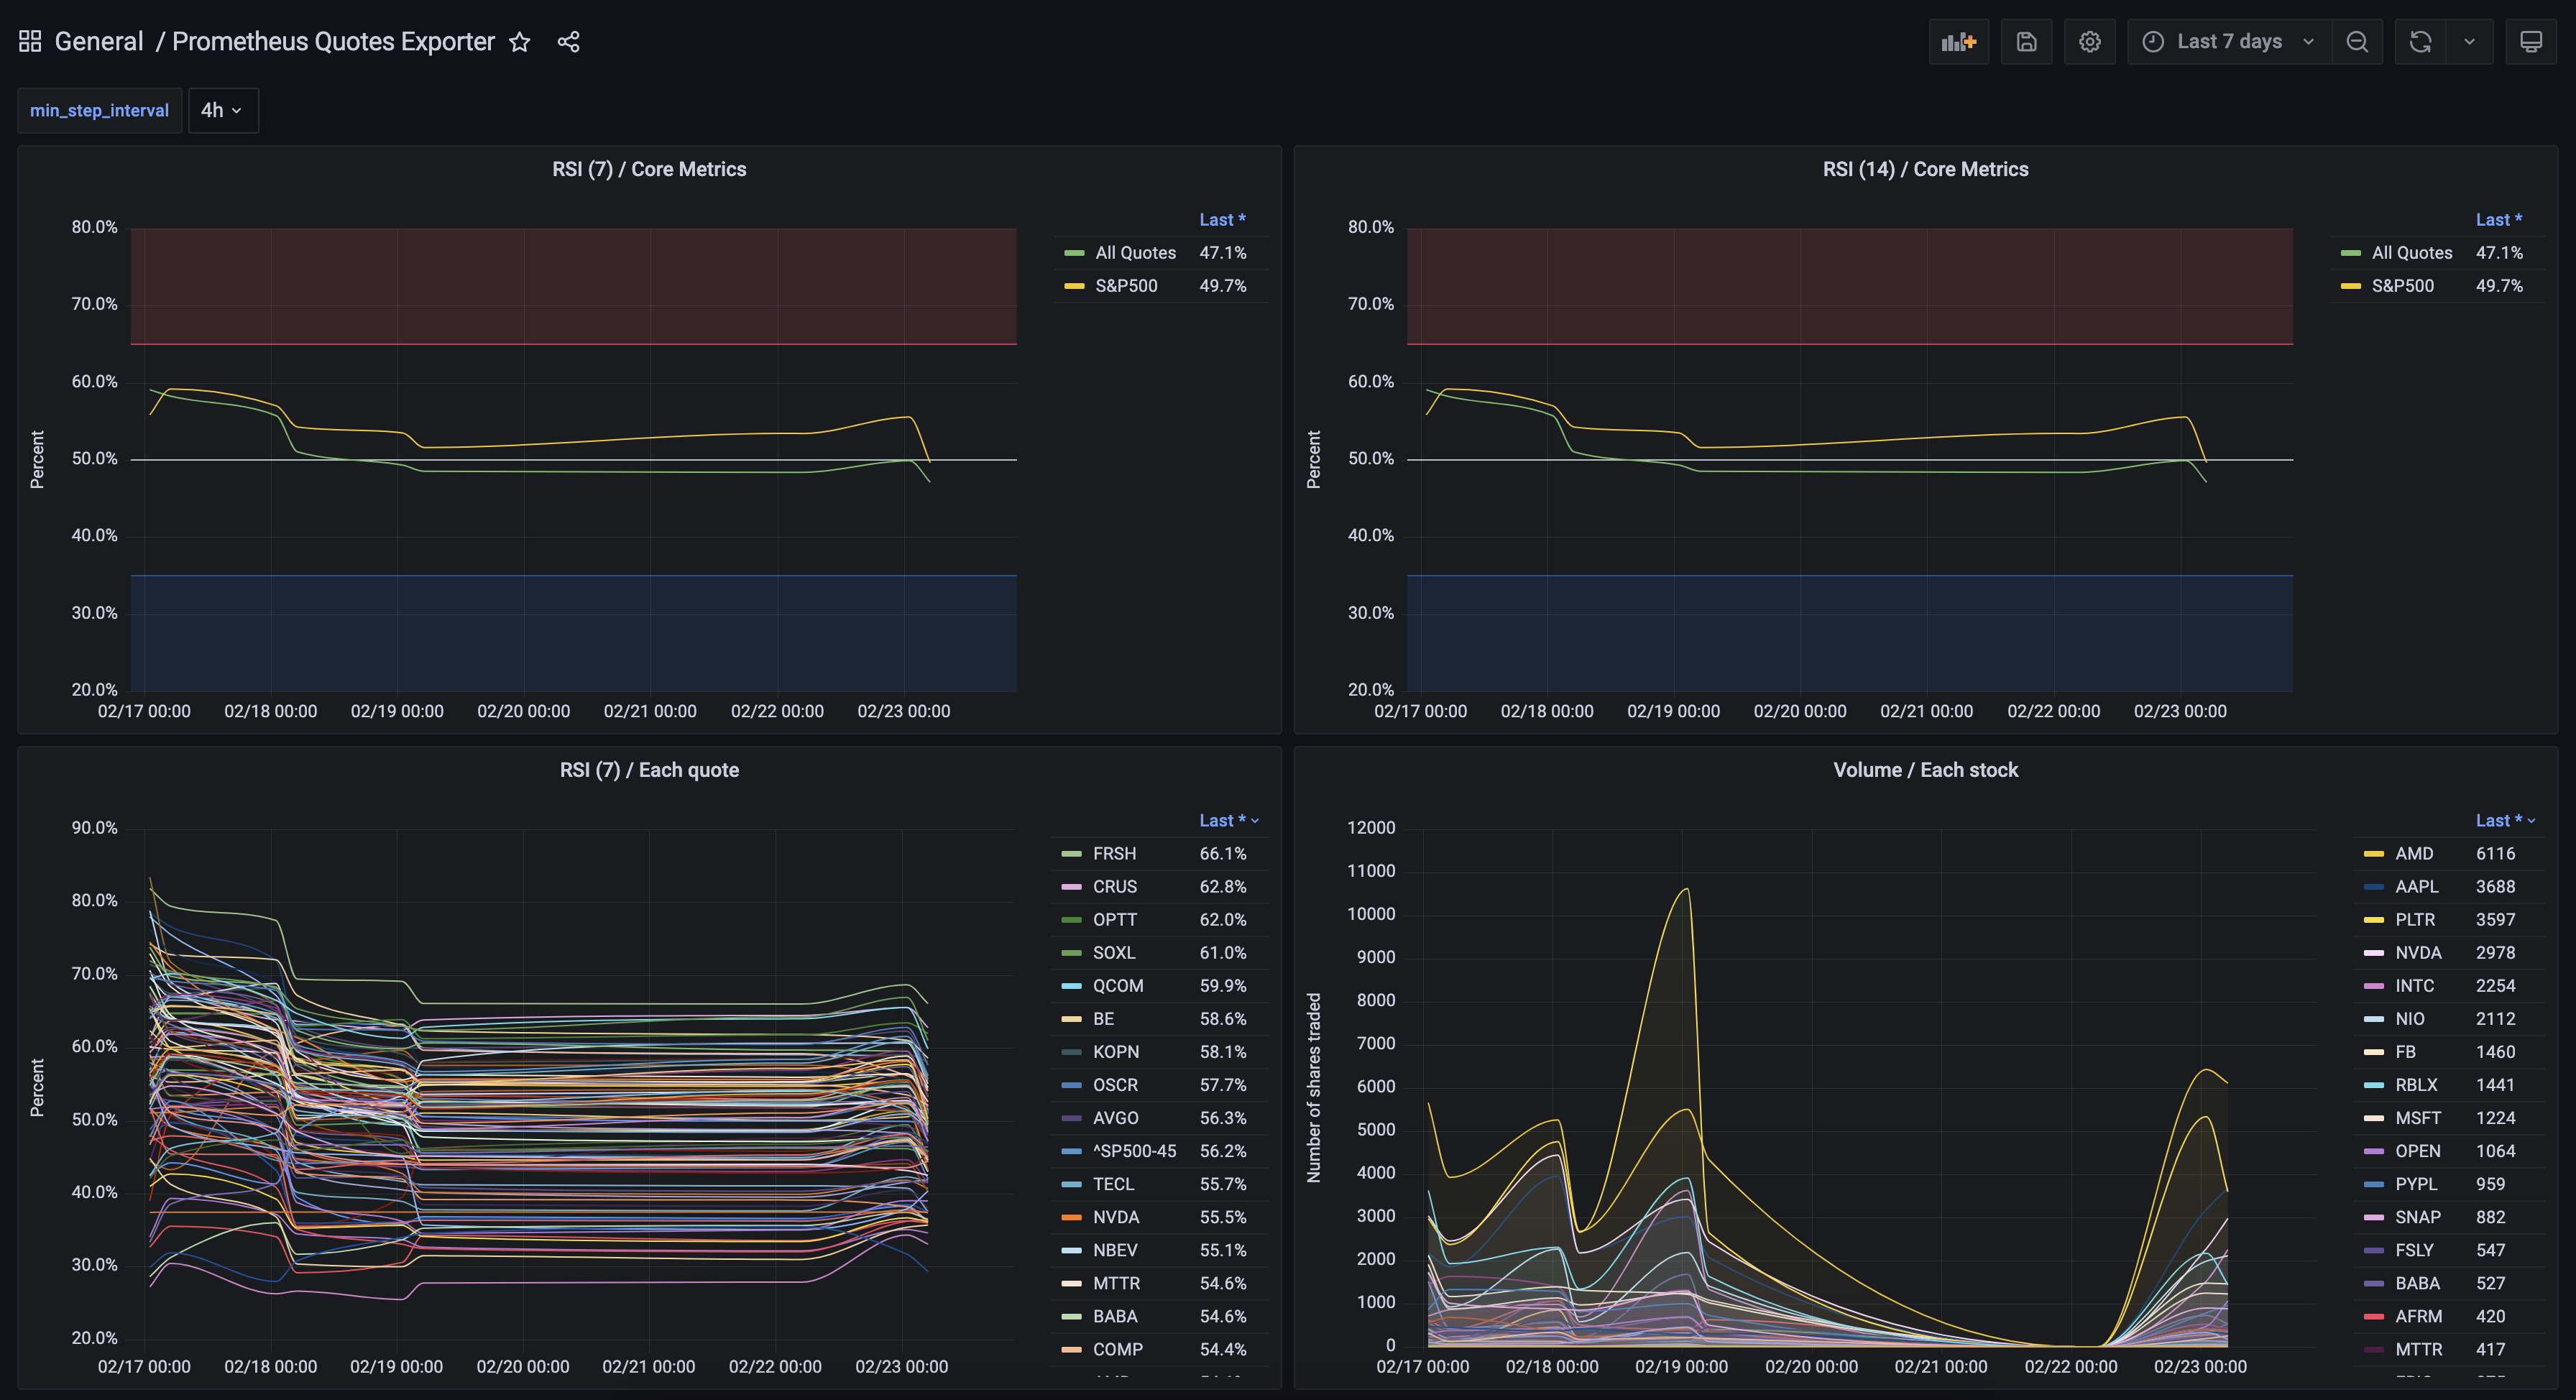2576x1400 pixels.
Task: Sort RSI (14) Core Metrics legend by Last
Action: [2498, 220]
